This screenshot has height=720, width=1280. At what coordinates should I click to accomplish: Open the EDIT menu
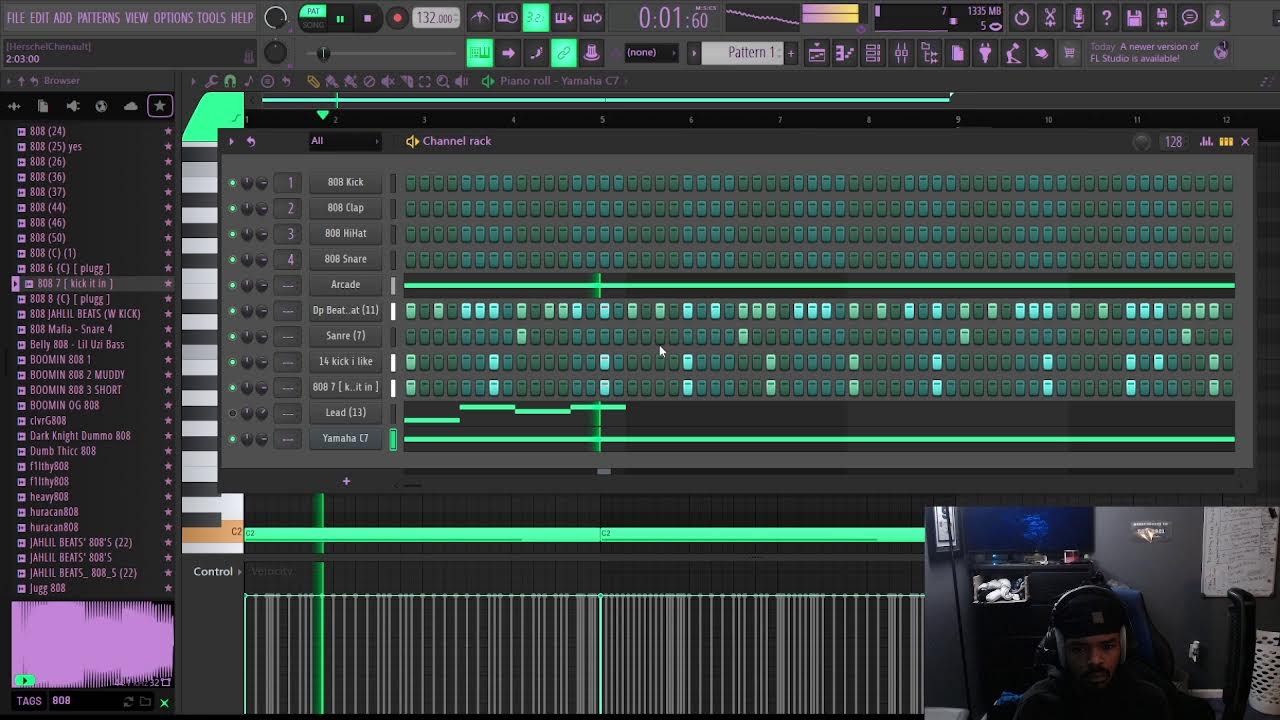click(39, 18)
